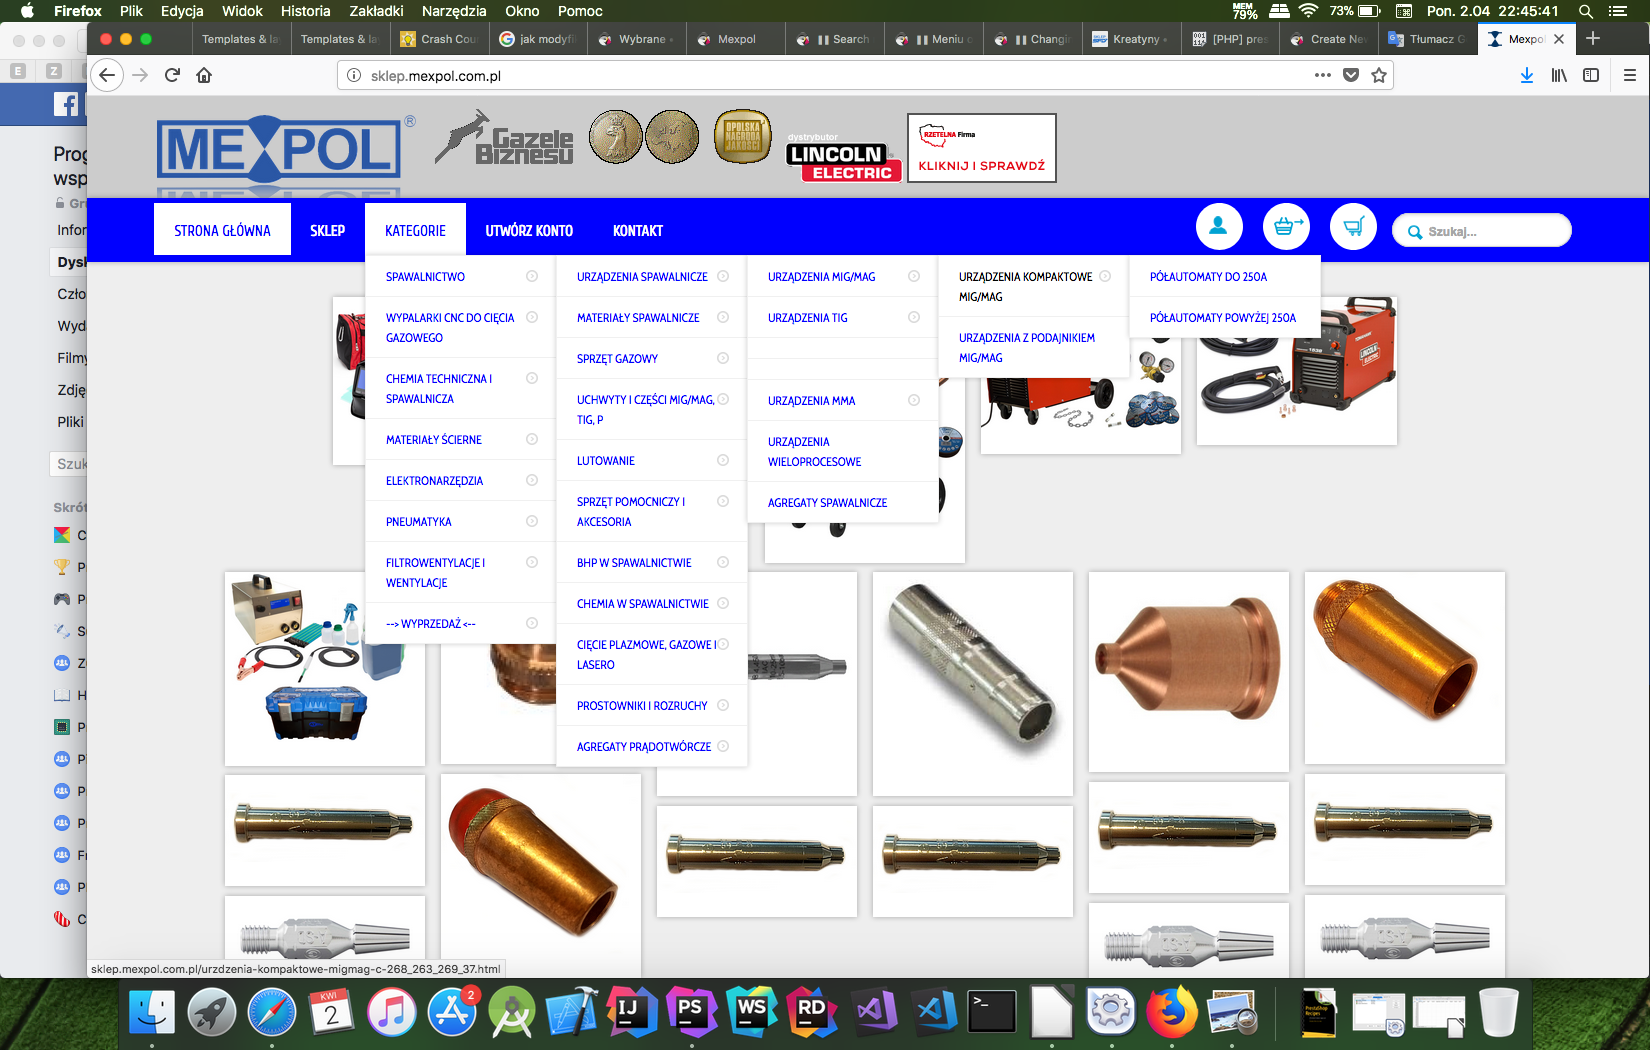Expand the MATERIAŁY ŚCIERNE submenu arrow
1650x1050 pixels.
(532, 439)
